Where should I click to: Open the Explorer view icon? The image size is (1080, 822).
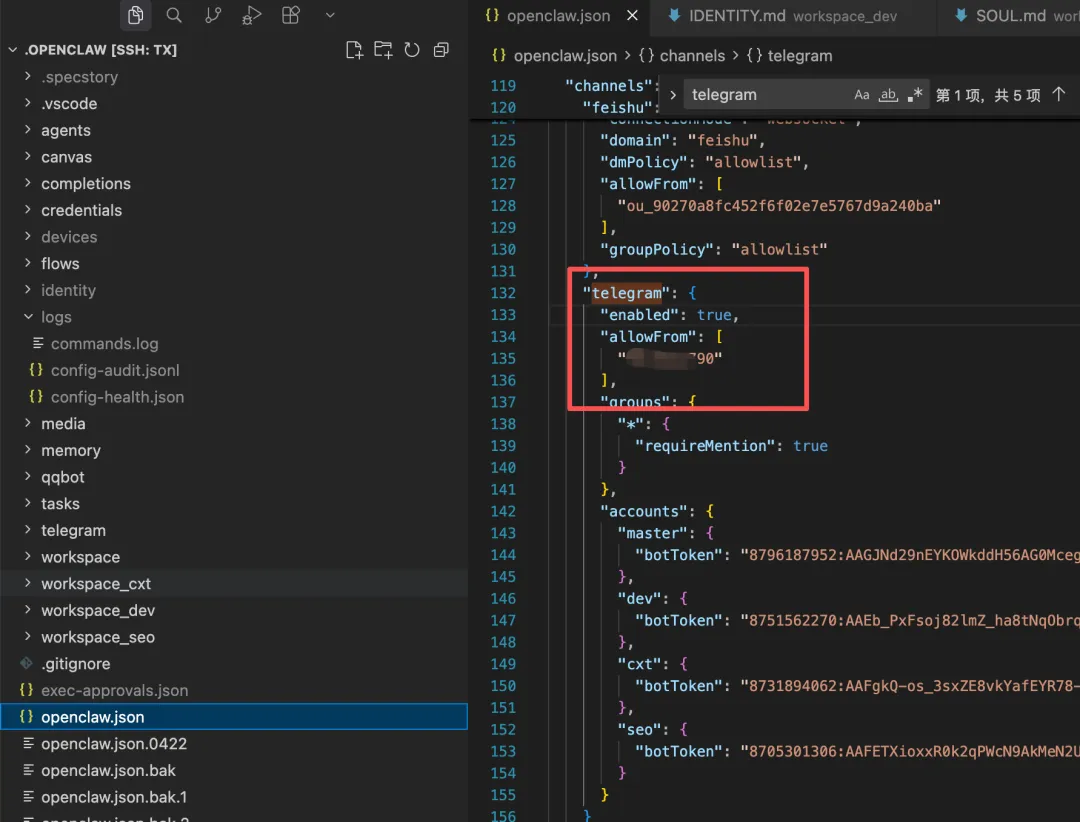click(136, 15)
